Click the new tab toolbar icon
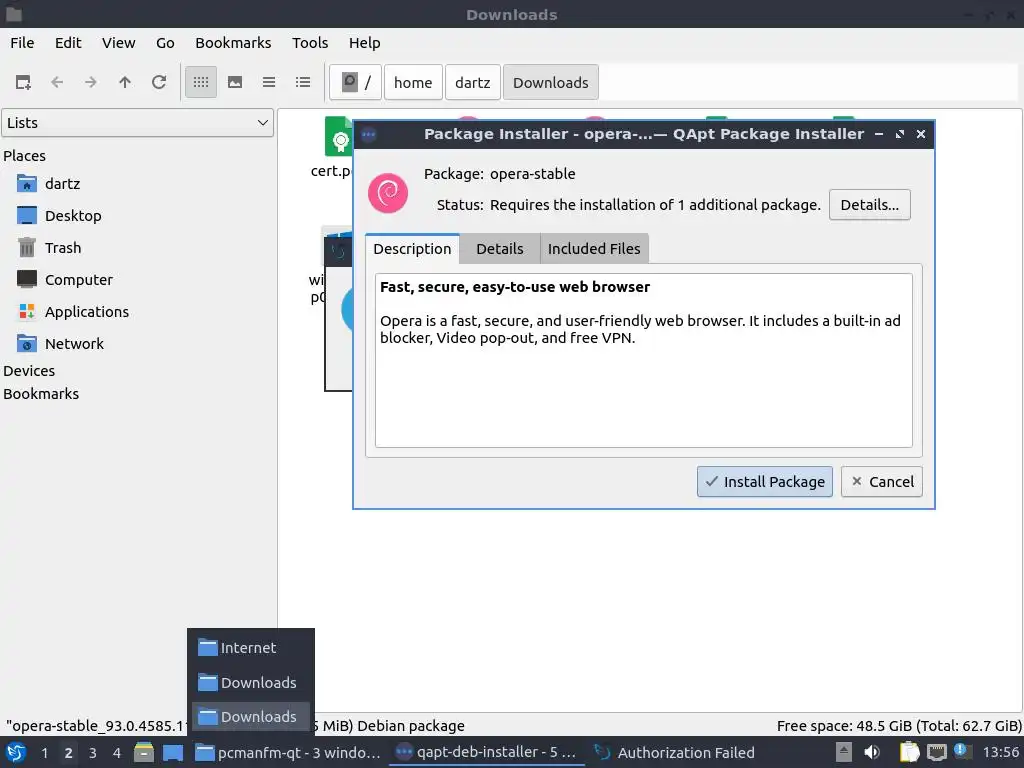 point(24,82)
